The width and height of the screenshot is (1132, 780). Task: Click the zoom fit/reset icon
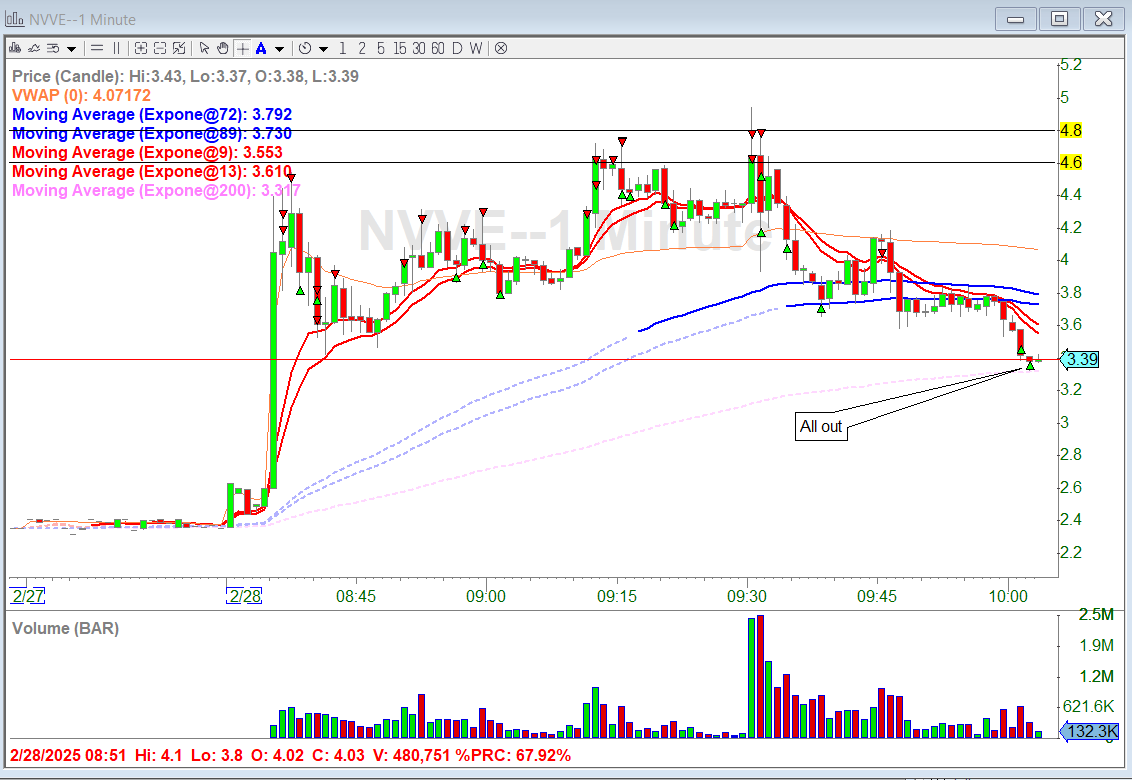tap(179, 48)
